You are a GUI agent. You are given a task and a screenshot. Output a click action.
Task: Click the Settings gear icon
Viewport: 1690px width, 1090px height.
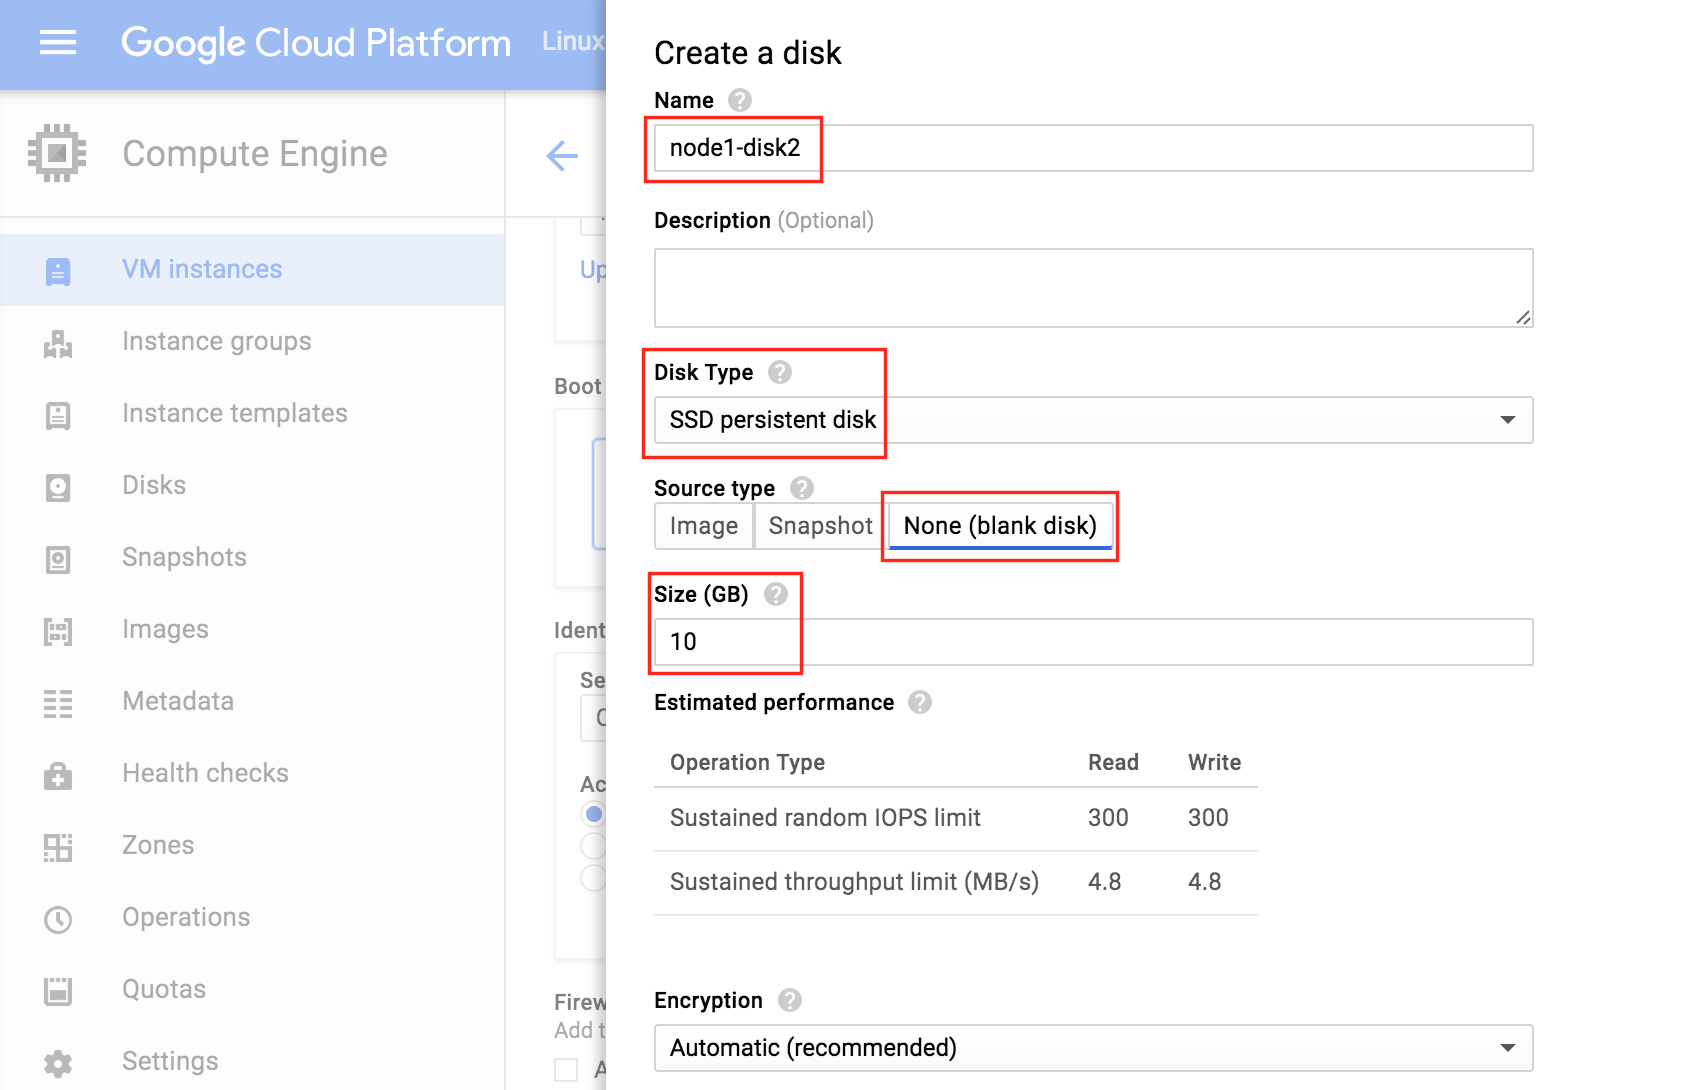point(58,1063)
